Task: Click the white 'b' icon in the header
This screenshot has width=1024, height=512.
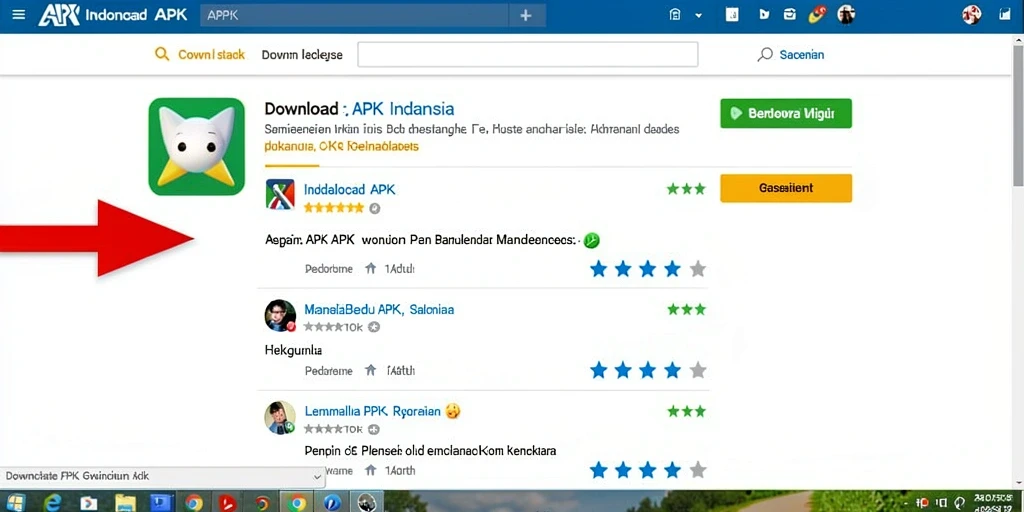Action: (x=764, y=15)
